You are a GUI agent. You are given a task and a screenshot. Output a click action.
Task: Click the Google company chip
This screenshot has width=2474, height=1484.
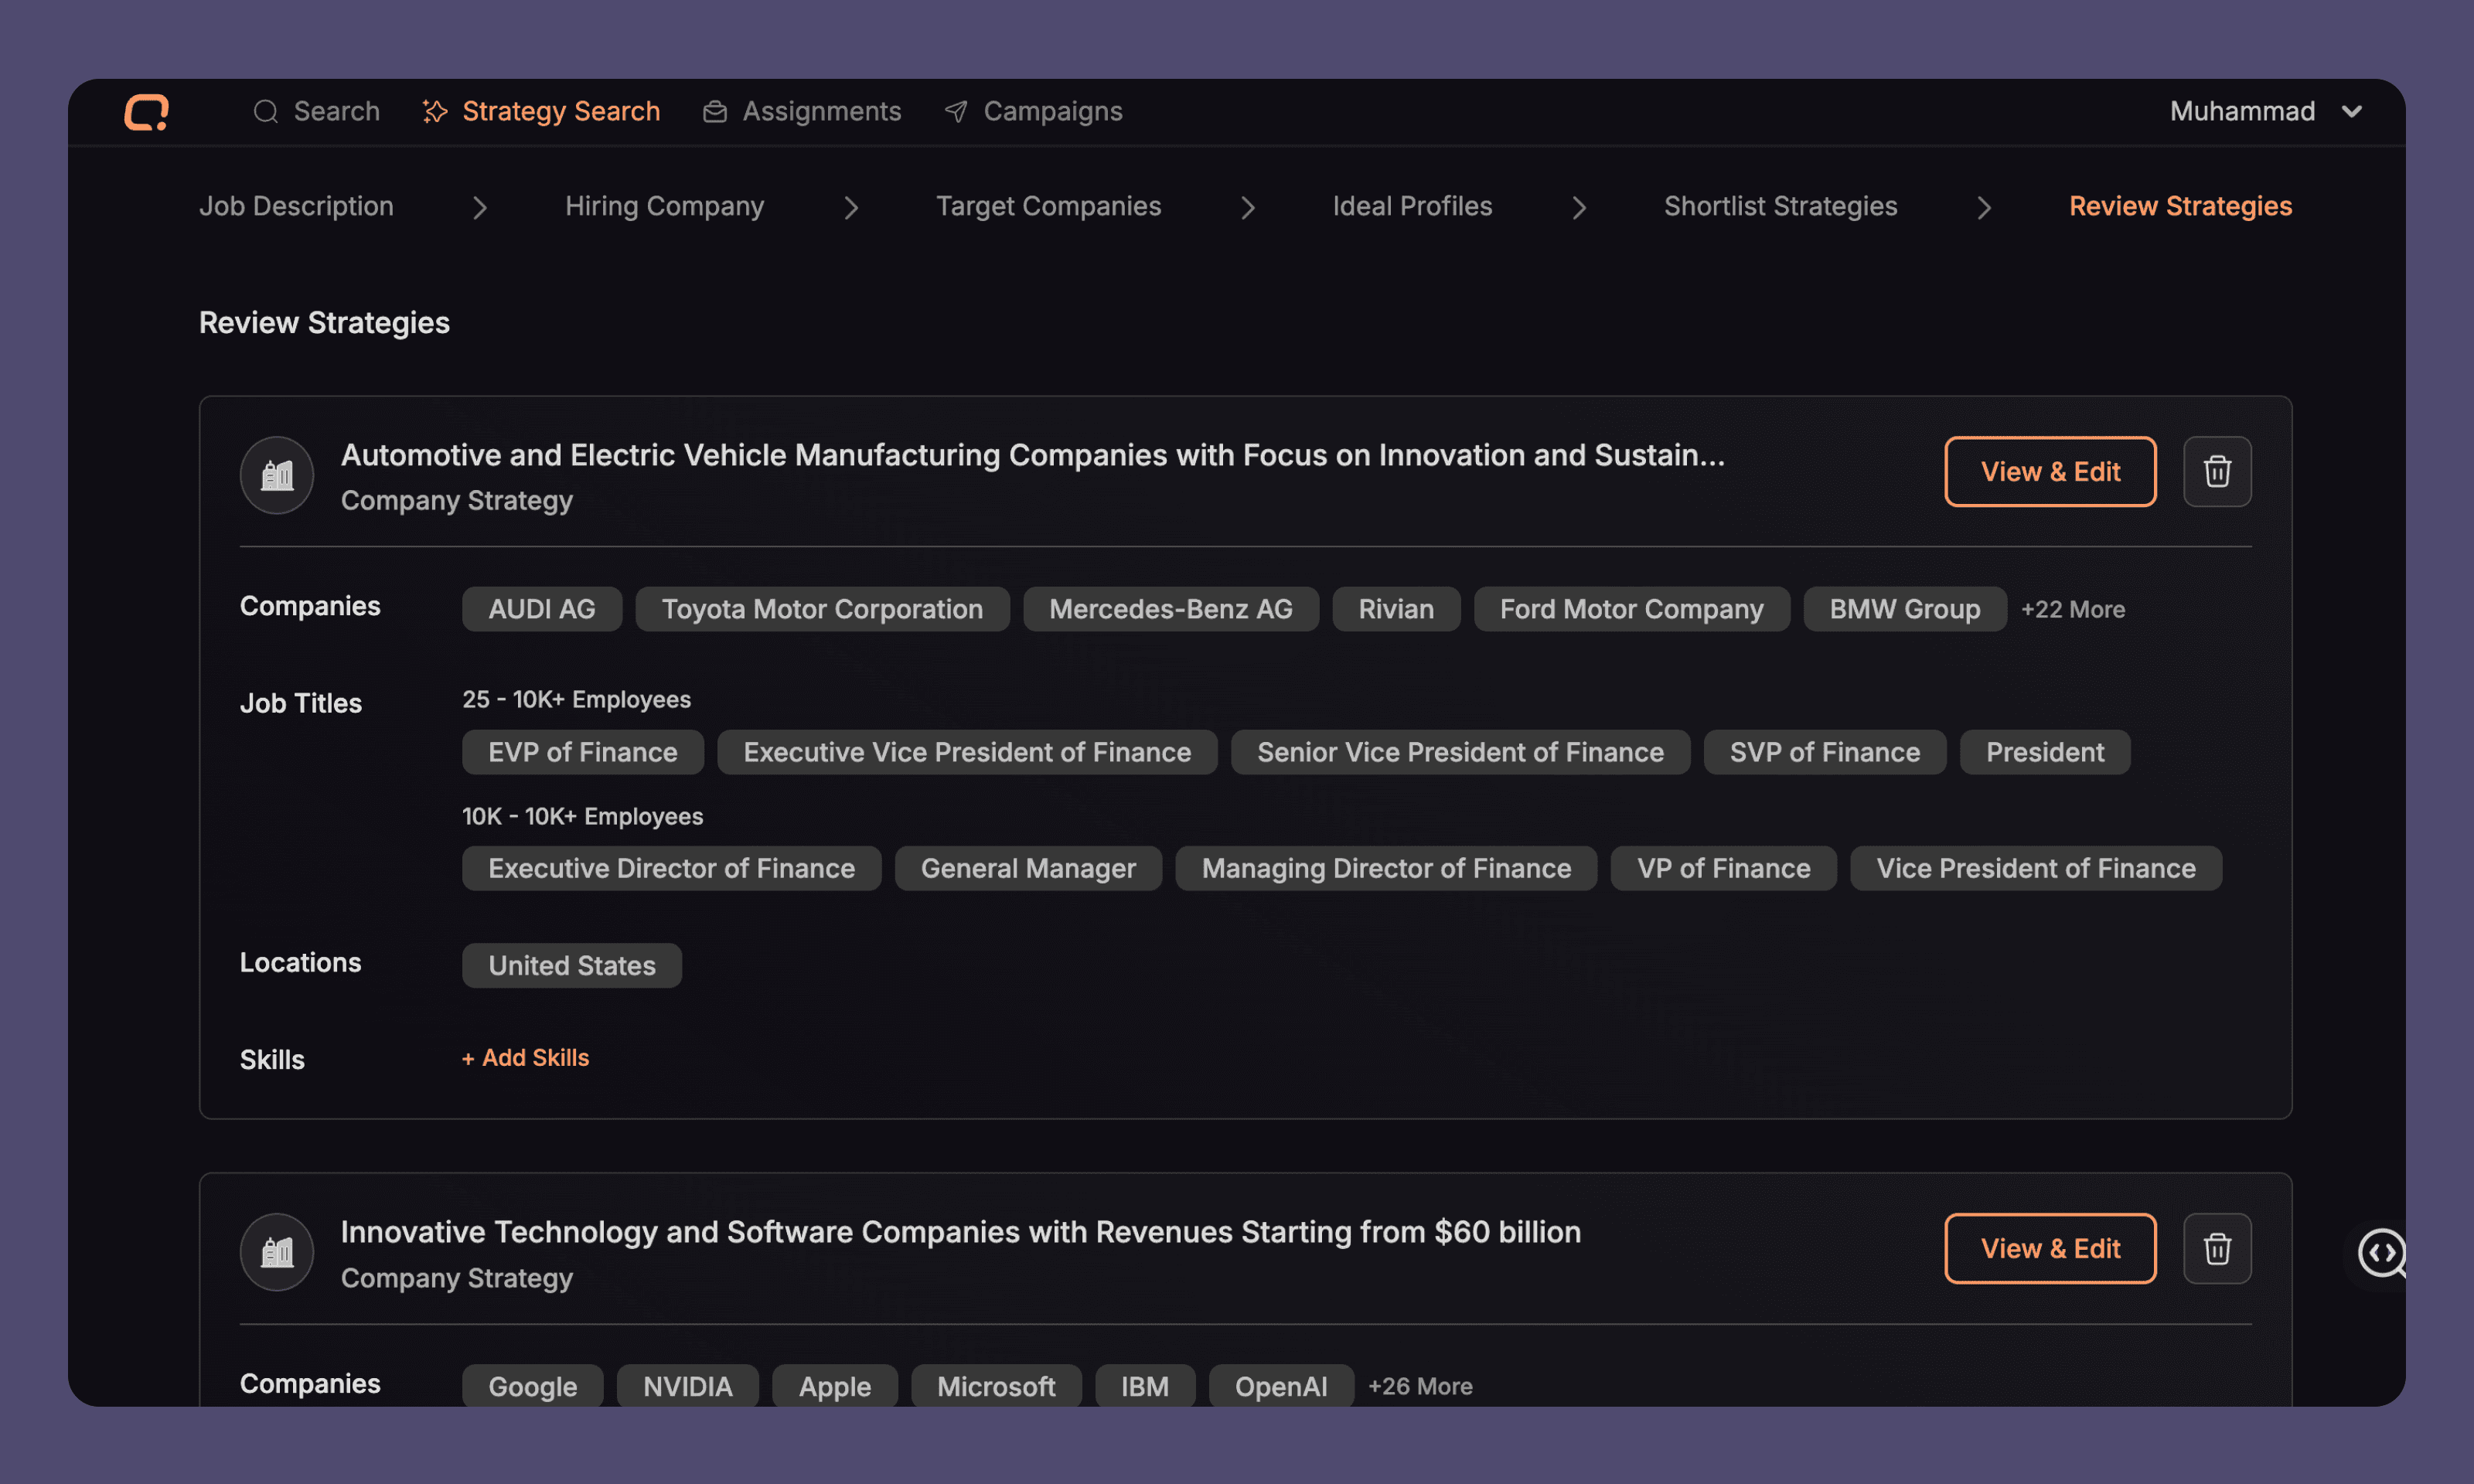point(533,1386)
